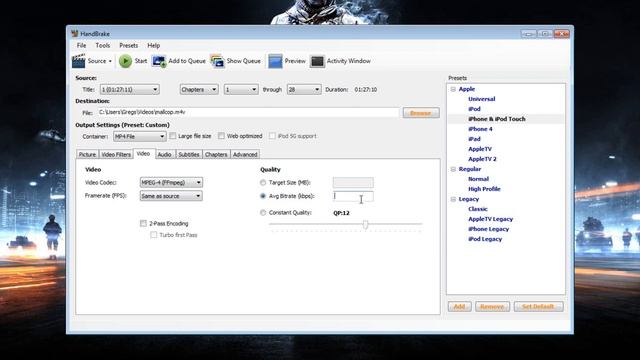Select the iPod preset
Screen dimensions: 640x360
click(x=474, y=109)
